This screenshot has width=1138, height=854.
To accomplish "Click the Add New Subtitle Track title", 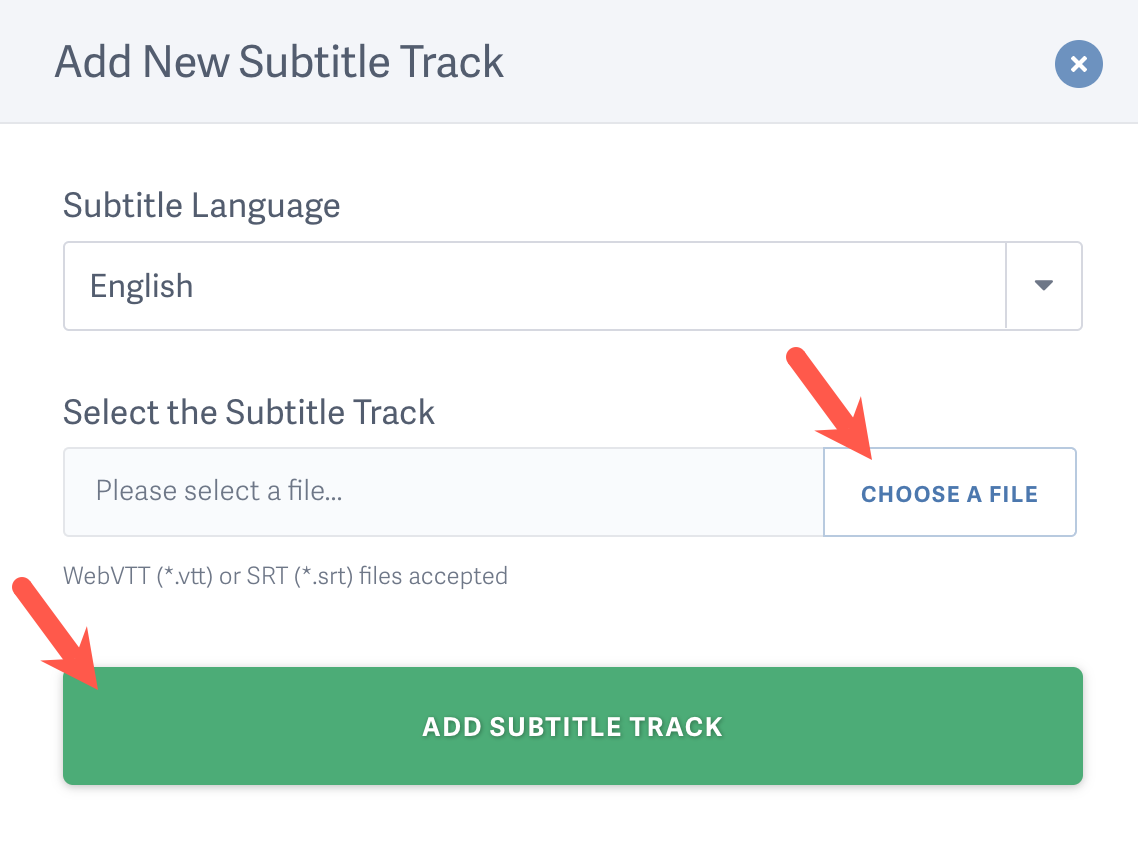I will 280,62.
